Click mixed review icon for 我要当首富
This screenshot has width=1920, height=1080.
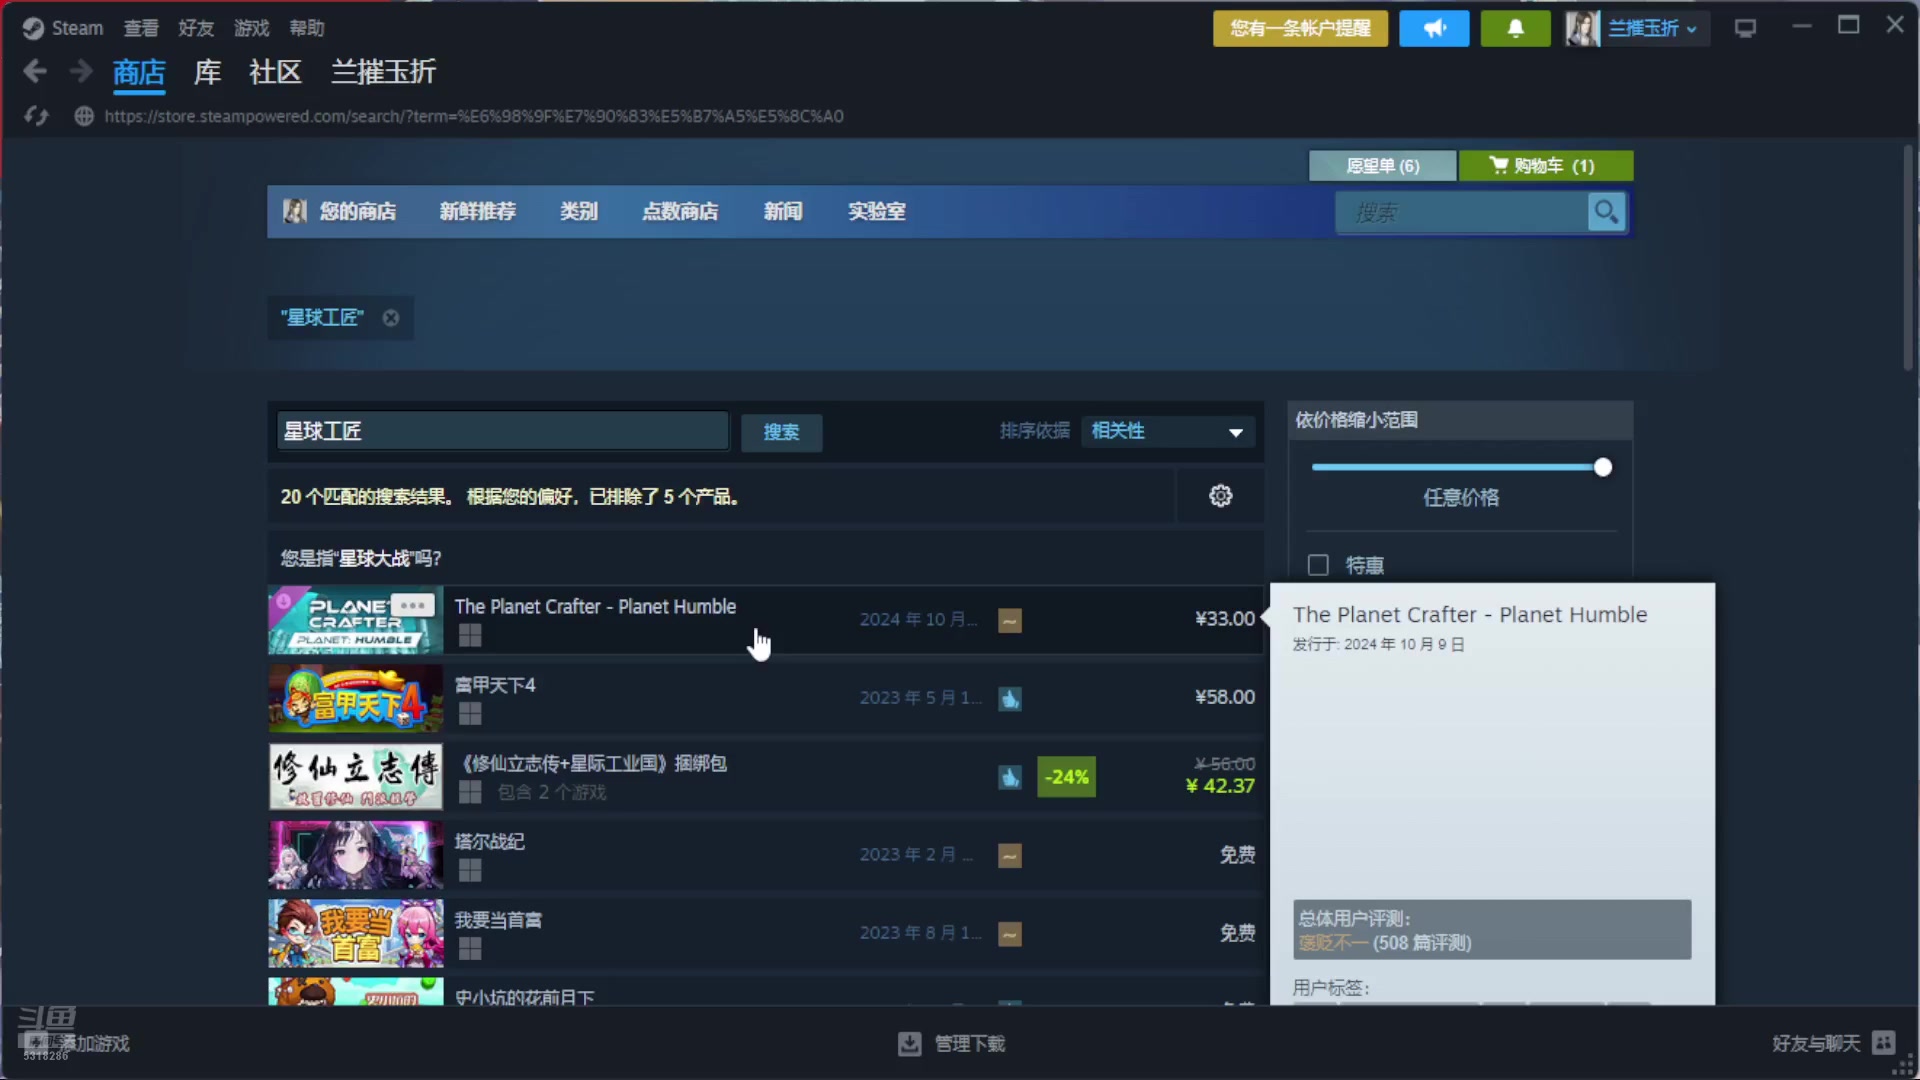click(x=1010, y=934)
